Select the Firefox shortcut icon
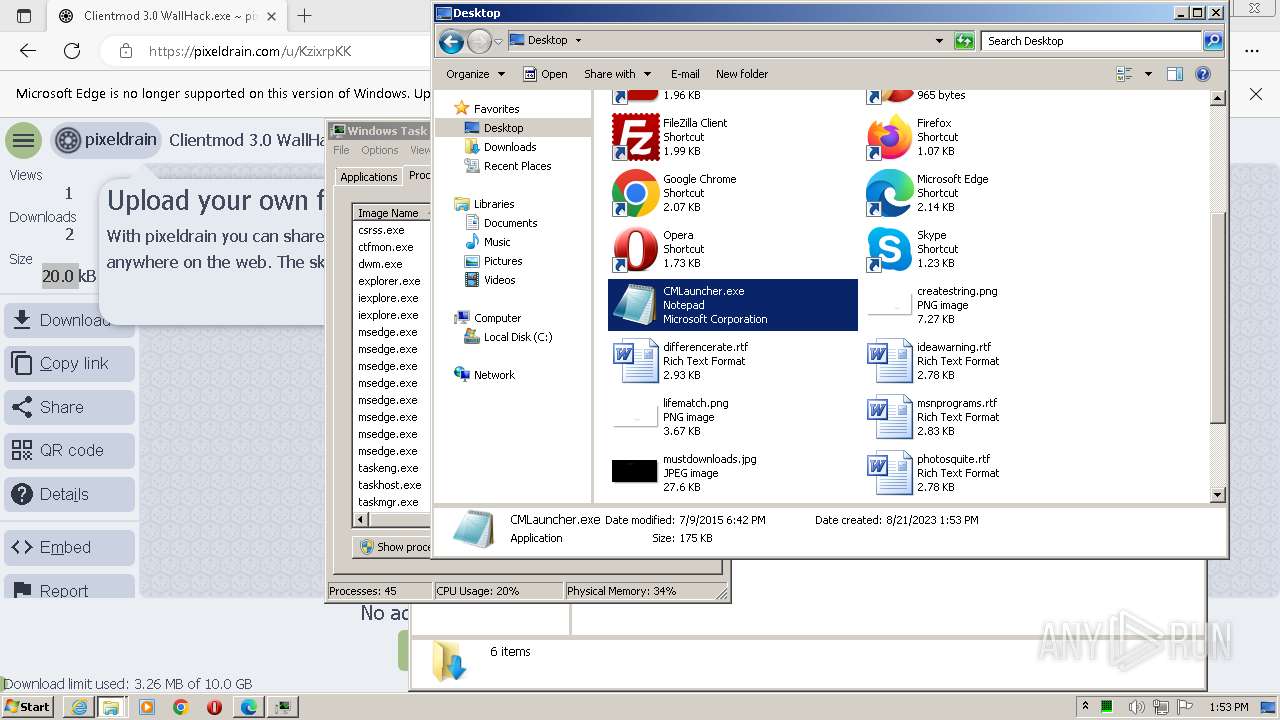 (x=889, y=137)
